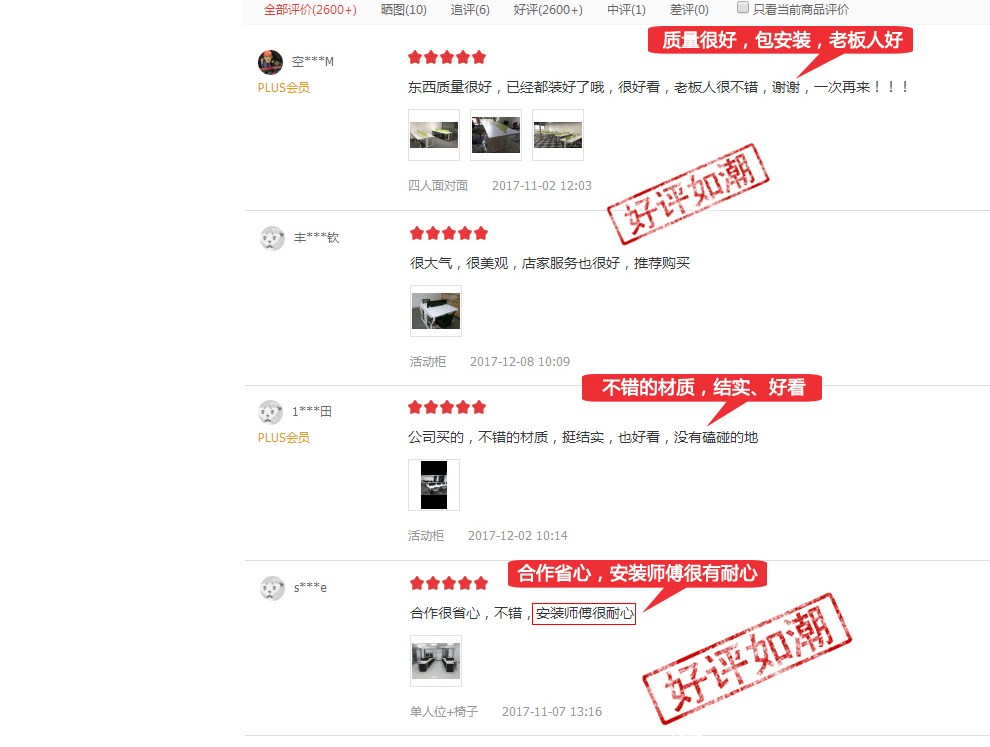Viewport: 990px width, 747px height.
Task: Switch to the 晒图(10) tab
Action: pos(403,9)
